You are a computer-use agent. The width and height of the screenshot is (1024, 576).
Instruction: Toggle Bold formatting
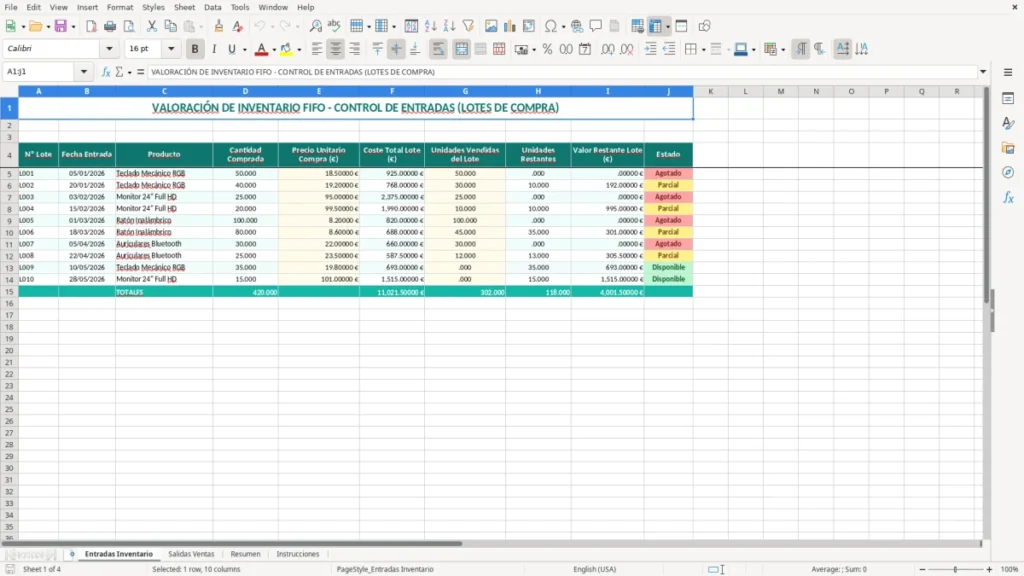(195, 49)
